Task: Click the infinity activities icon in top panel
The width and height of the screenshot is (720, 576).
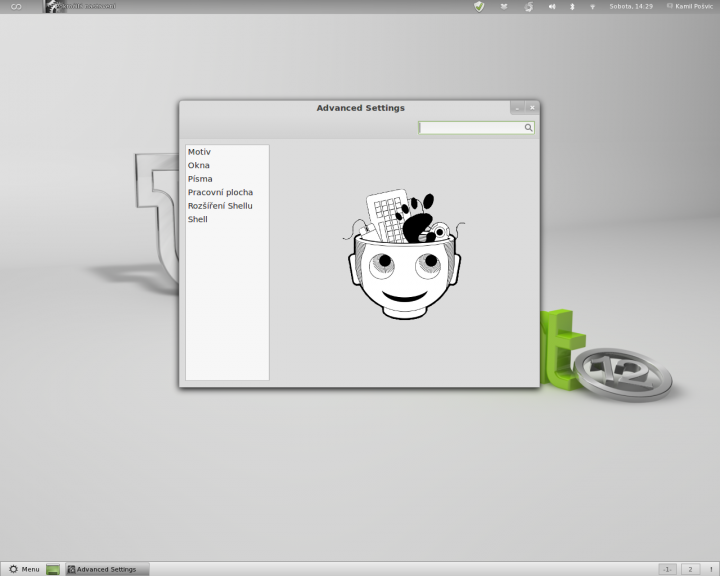Action: pyautogui.click(x=16, y=6)
